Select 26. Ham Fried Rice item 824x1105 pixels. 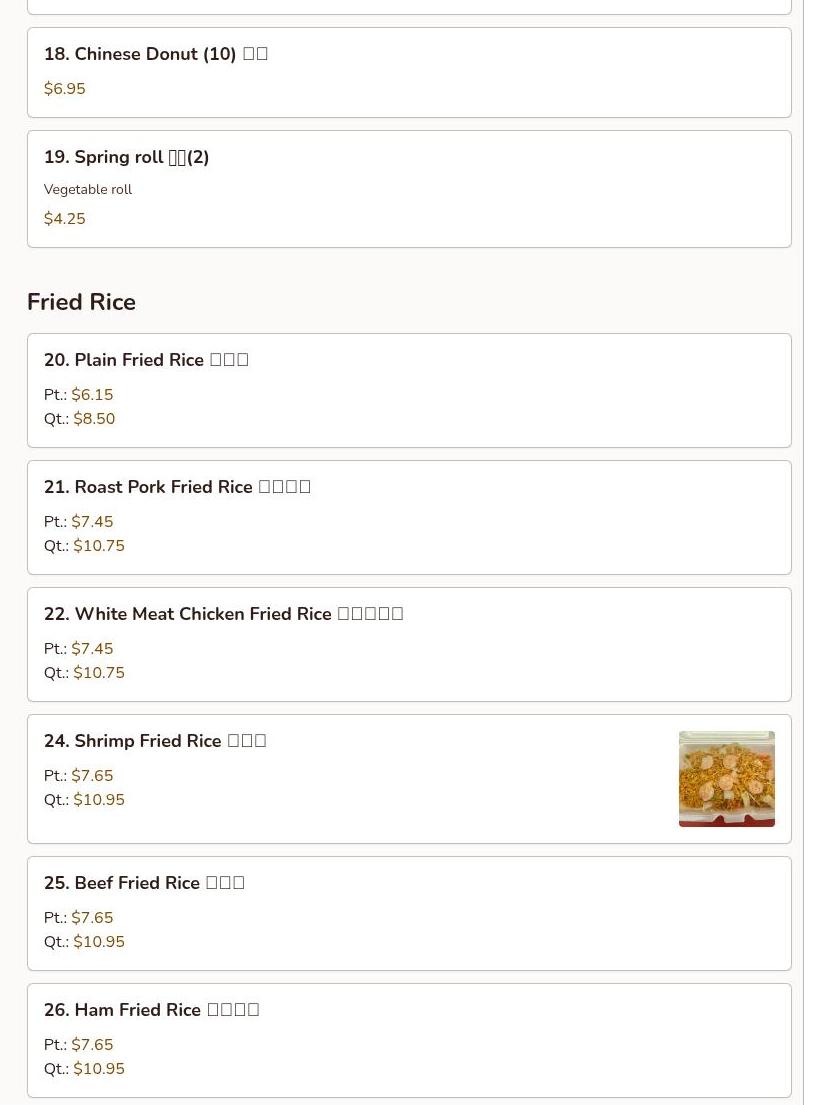point(151,1010)
